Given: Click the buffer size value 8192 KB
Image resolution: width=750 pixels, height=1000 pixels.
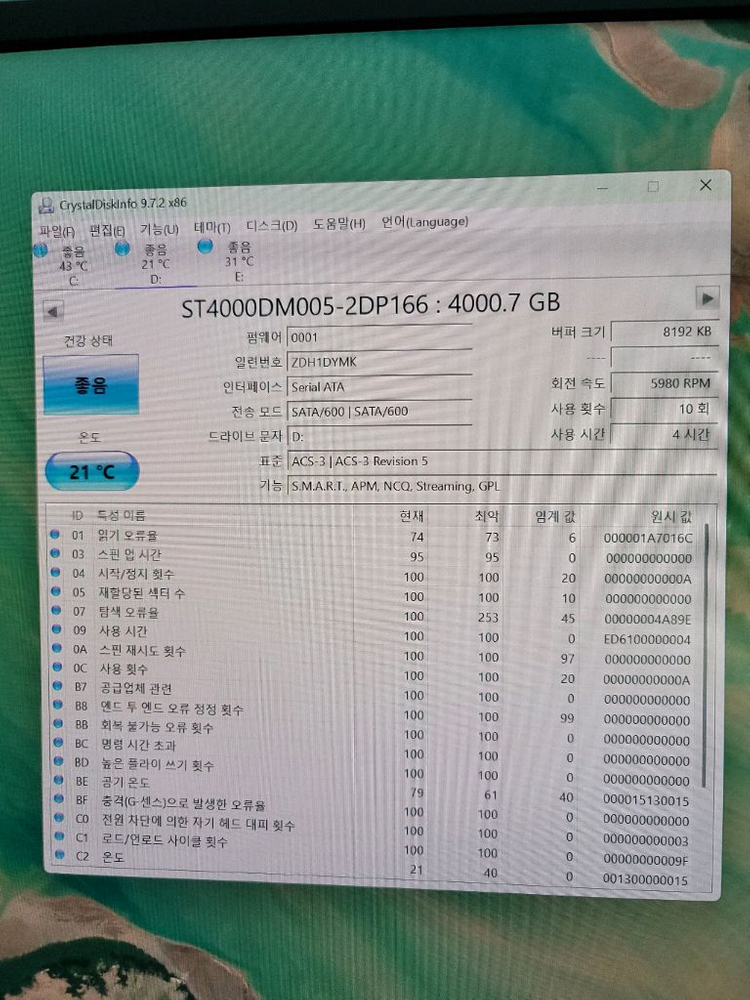Looking at the screenshot, I should point(665,332).
